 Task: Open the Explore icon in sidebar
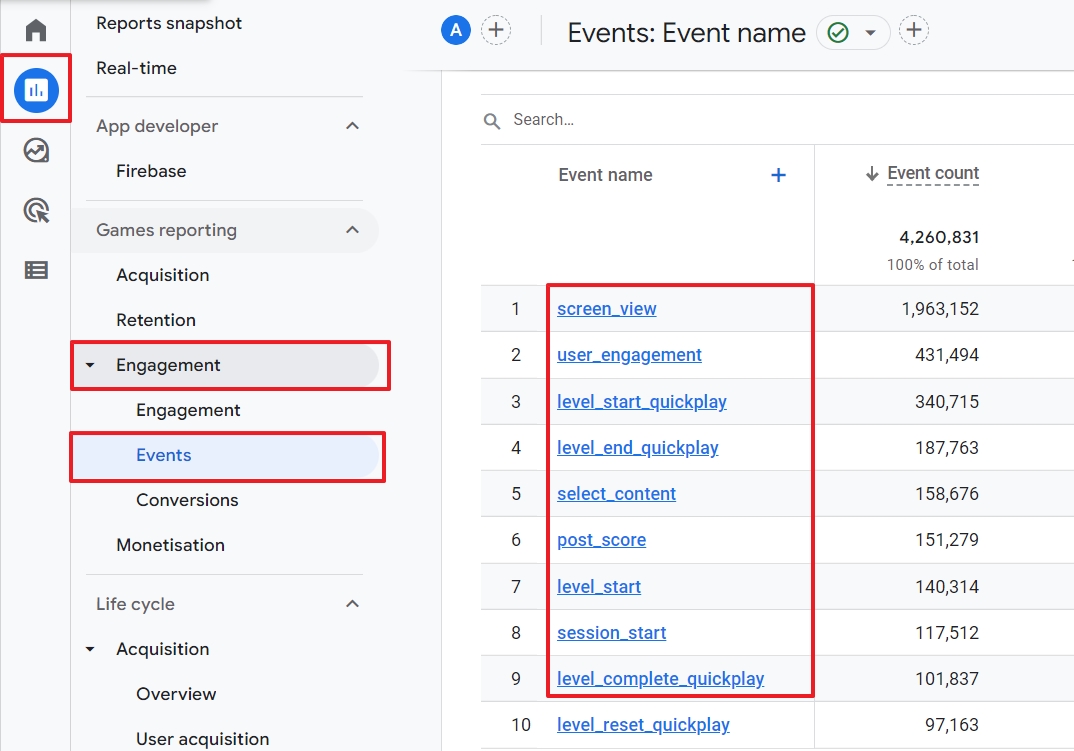[x=36, y=151]
